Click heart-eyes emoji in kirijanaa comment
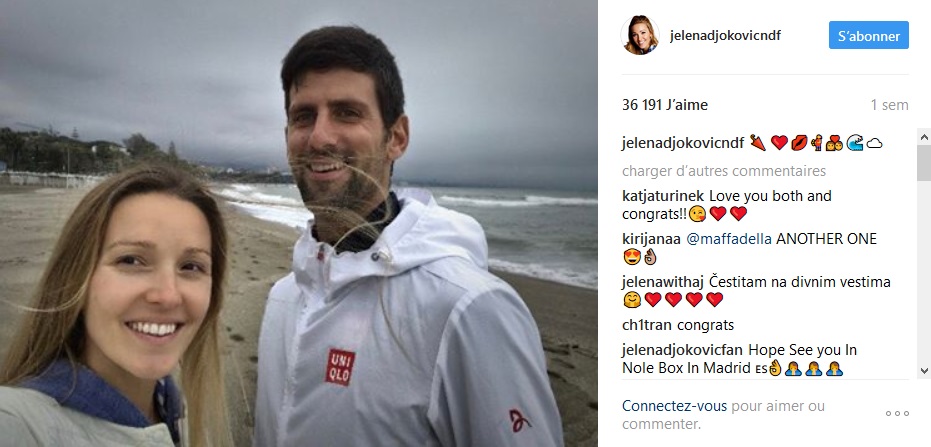931x447 pixels. (631, 258)
